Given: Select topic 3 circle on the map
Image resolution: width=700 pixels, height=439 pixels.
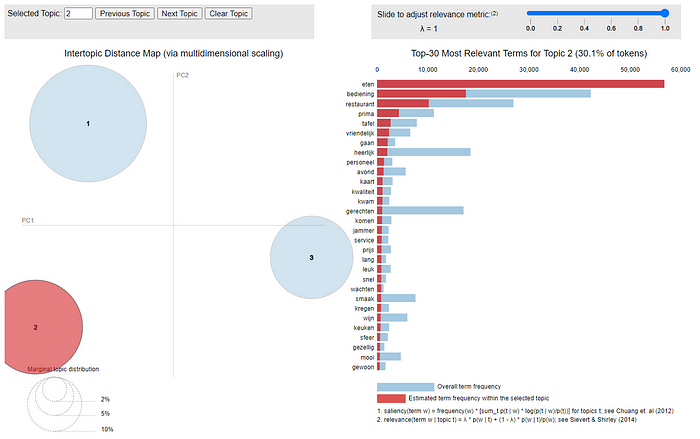Looking at the screenshot, I should point(311,258).
